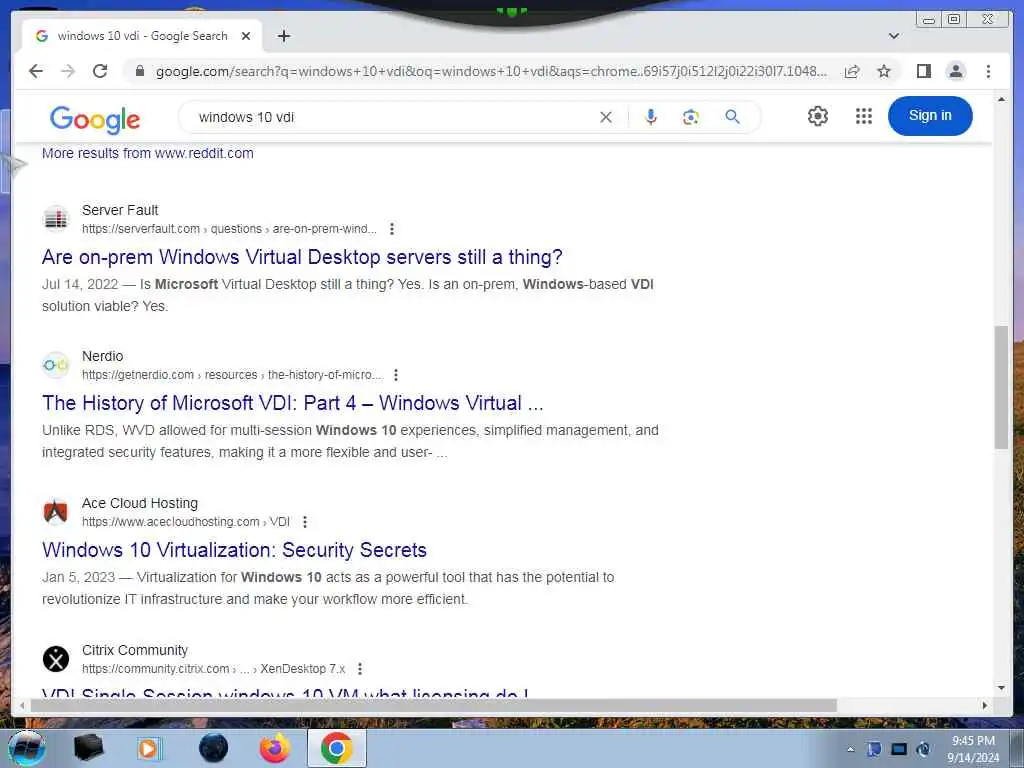Focus the Google search input field
Image resolution: width=1024 pixels, height=768 pixels.
tap(392, 117)
